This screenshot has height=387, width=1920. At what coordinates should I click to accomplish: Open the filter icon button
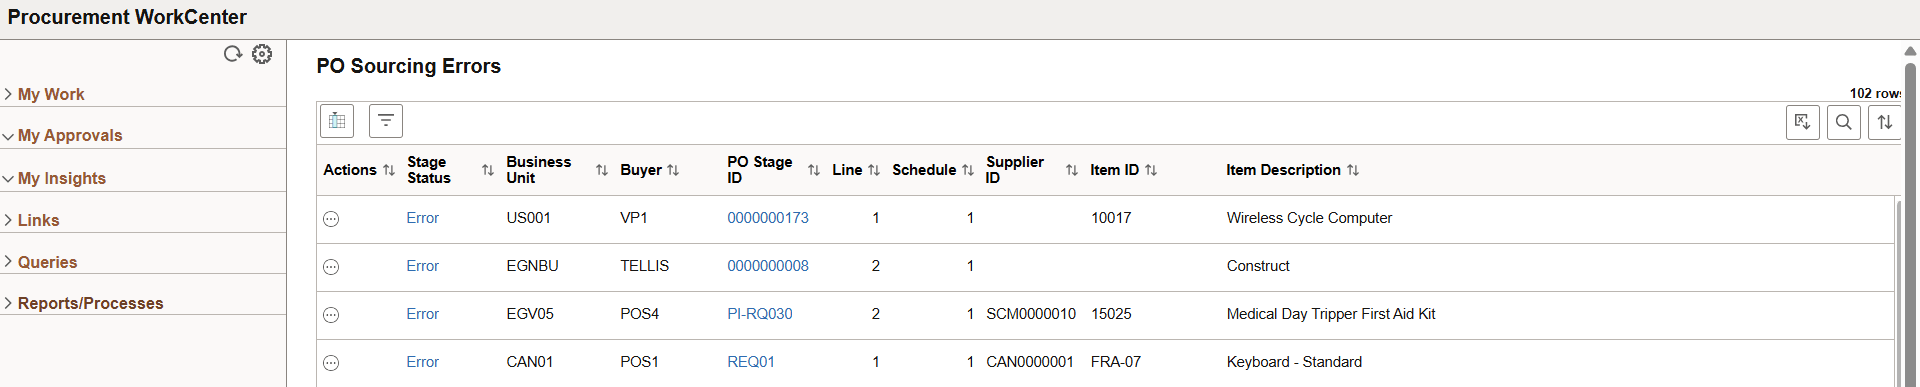(386, 121)
